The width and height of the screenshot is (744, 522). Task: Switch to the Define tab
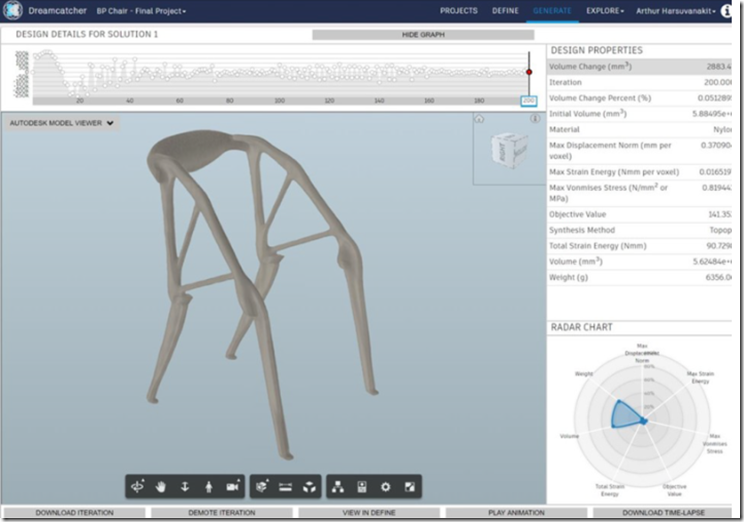[x=505, y=11]
